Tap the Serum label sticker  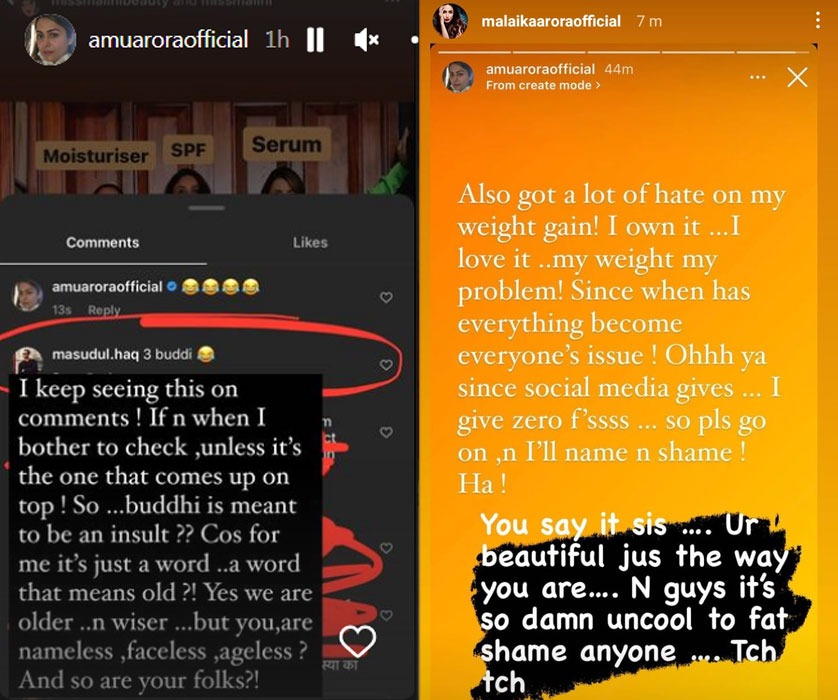click(287, 144)
